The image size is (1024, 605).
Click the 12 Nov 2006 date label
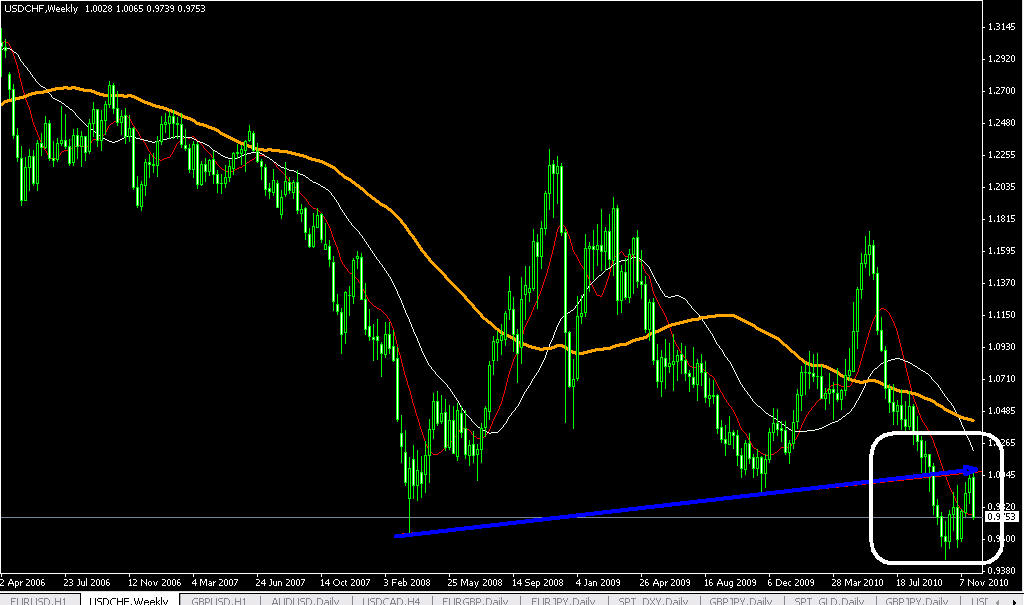(x=154, y=582)
